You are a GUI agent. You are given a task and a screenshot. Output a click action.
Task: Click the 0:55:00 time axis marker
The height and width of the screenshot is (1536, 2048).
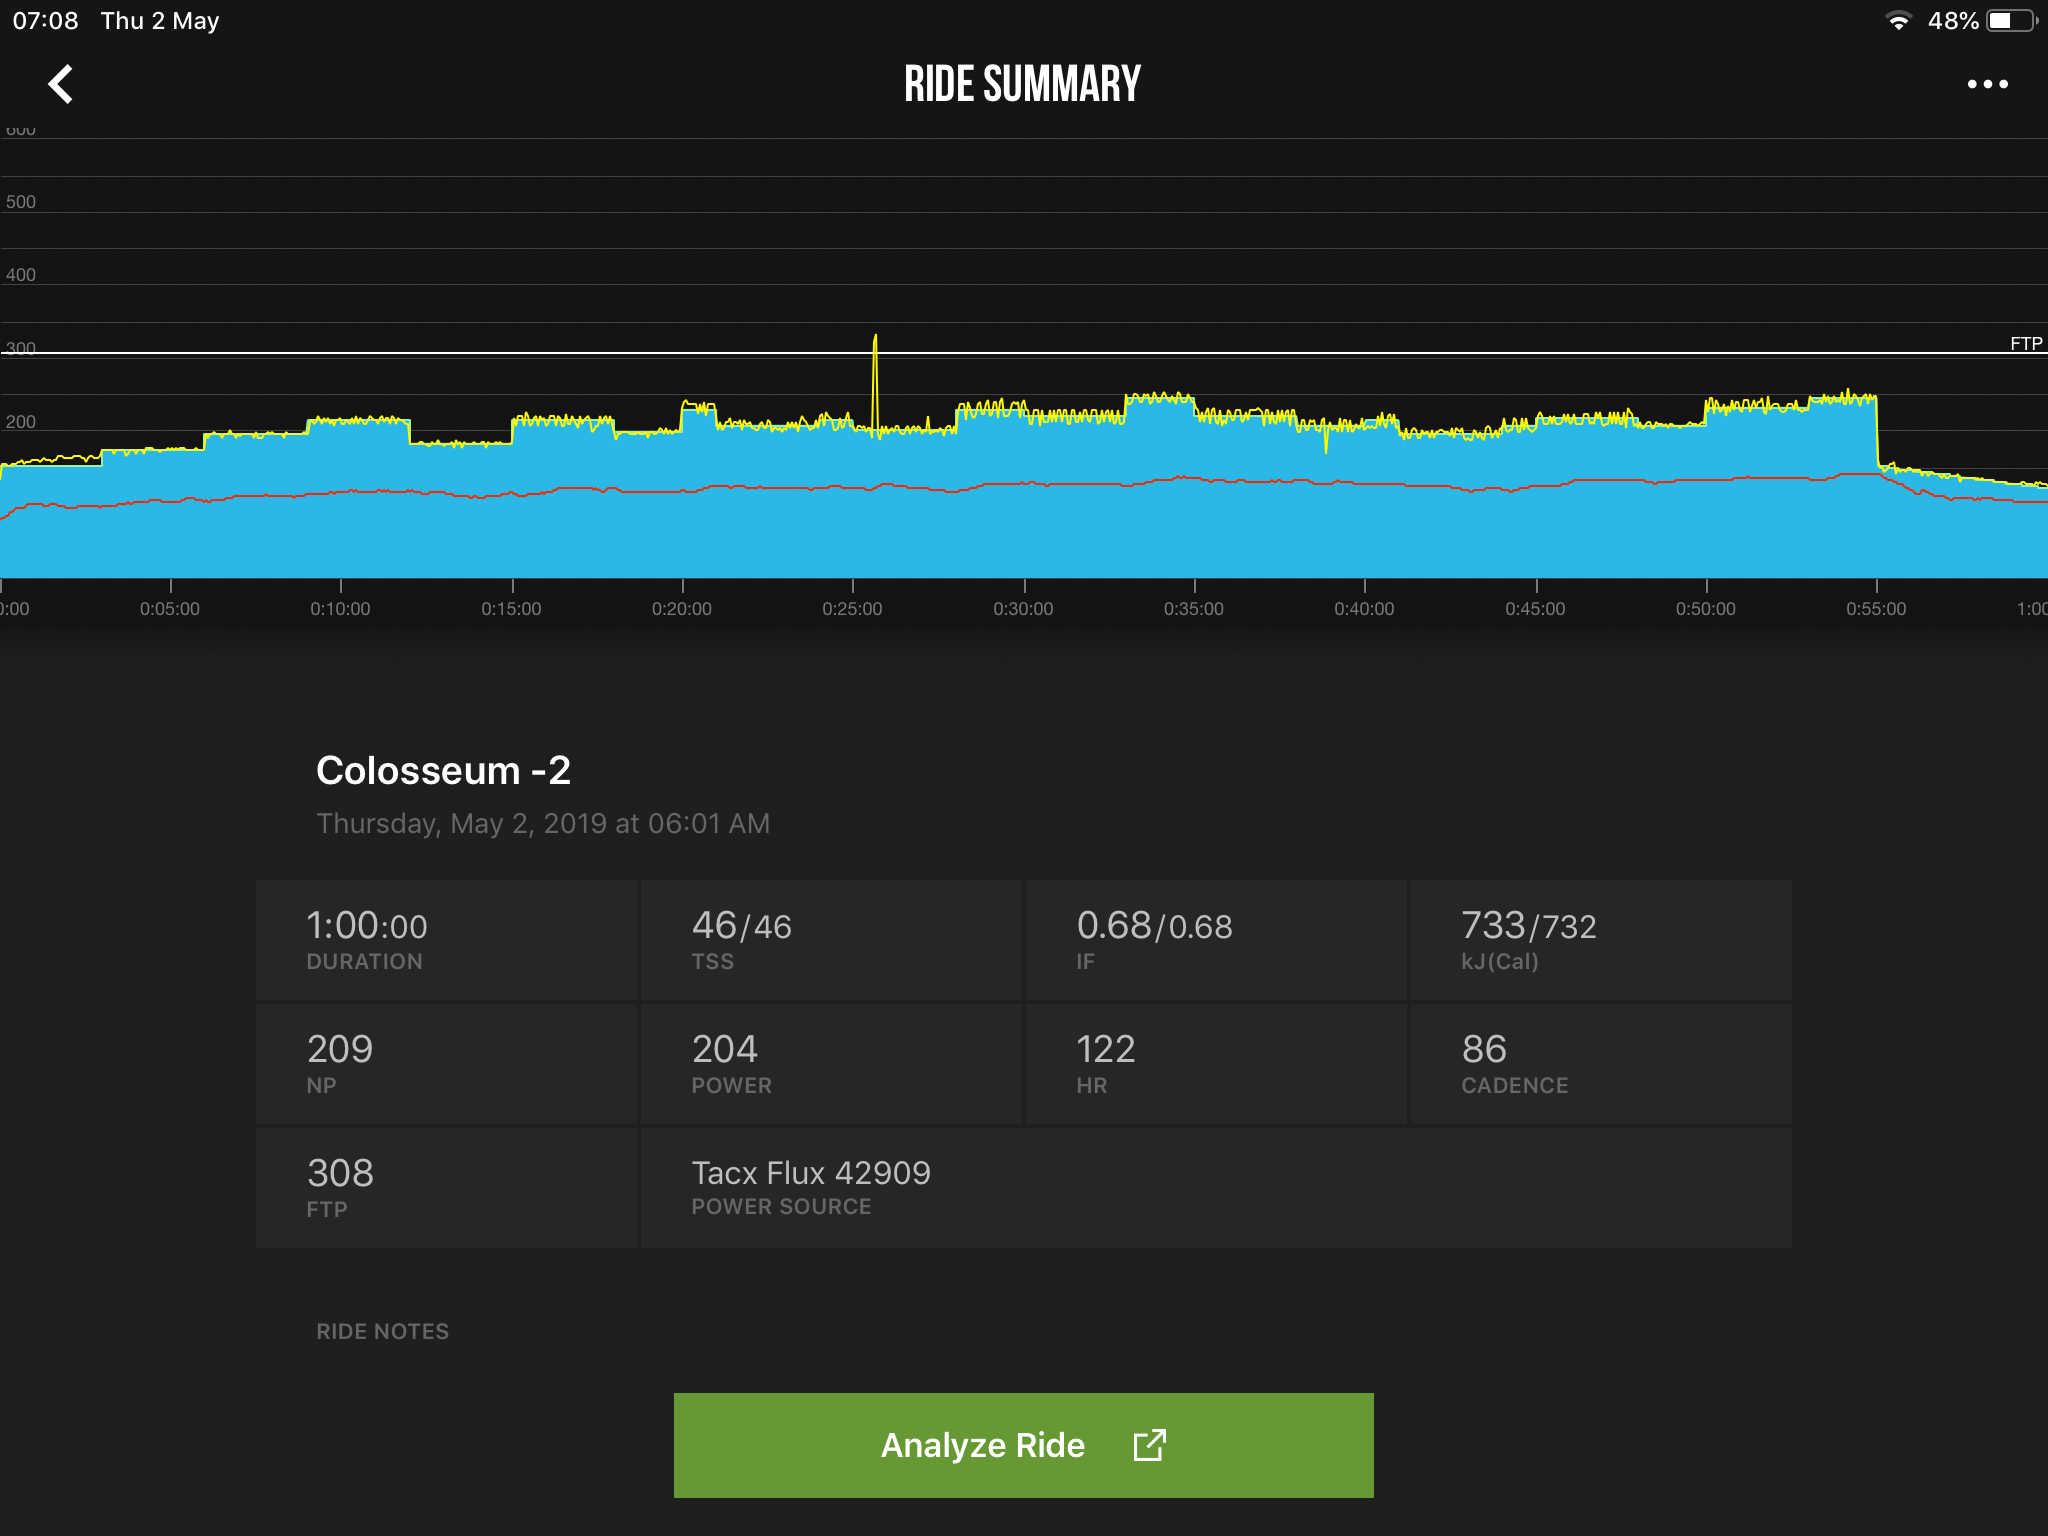1876,608
